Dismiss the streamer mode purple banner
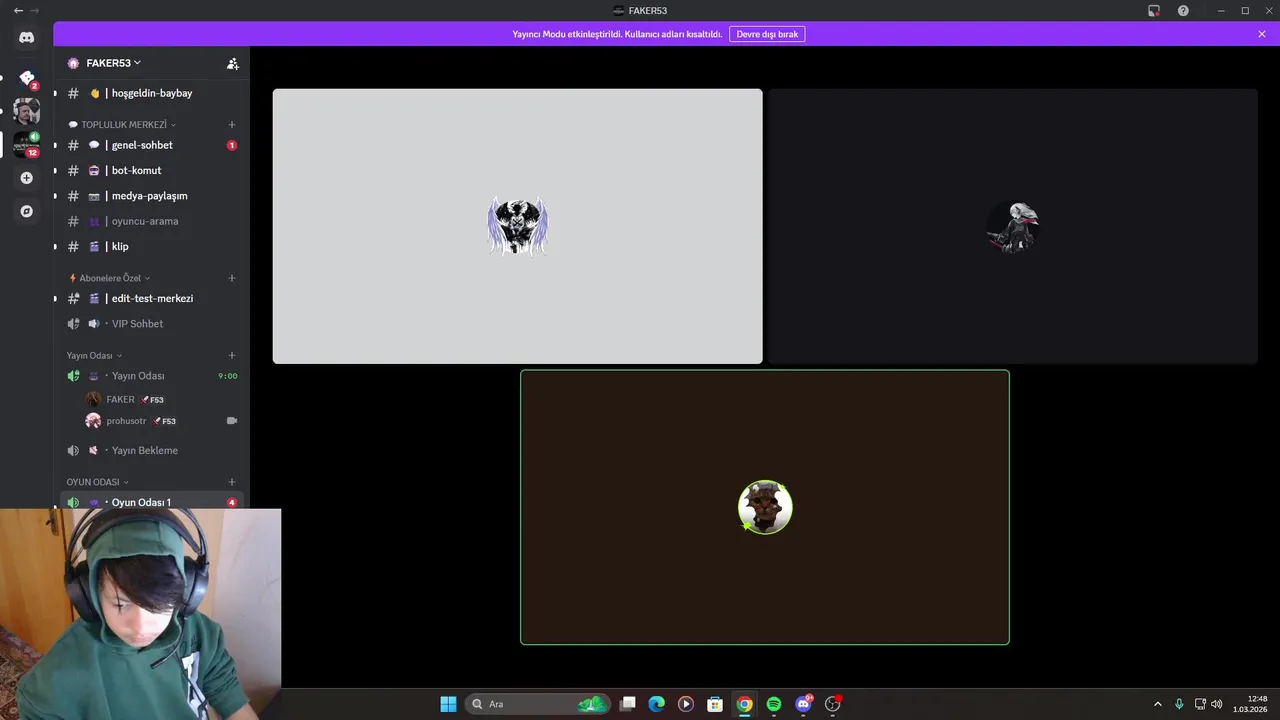The image size is (1280, 720). [x=1262, y=34]
